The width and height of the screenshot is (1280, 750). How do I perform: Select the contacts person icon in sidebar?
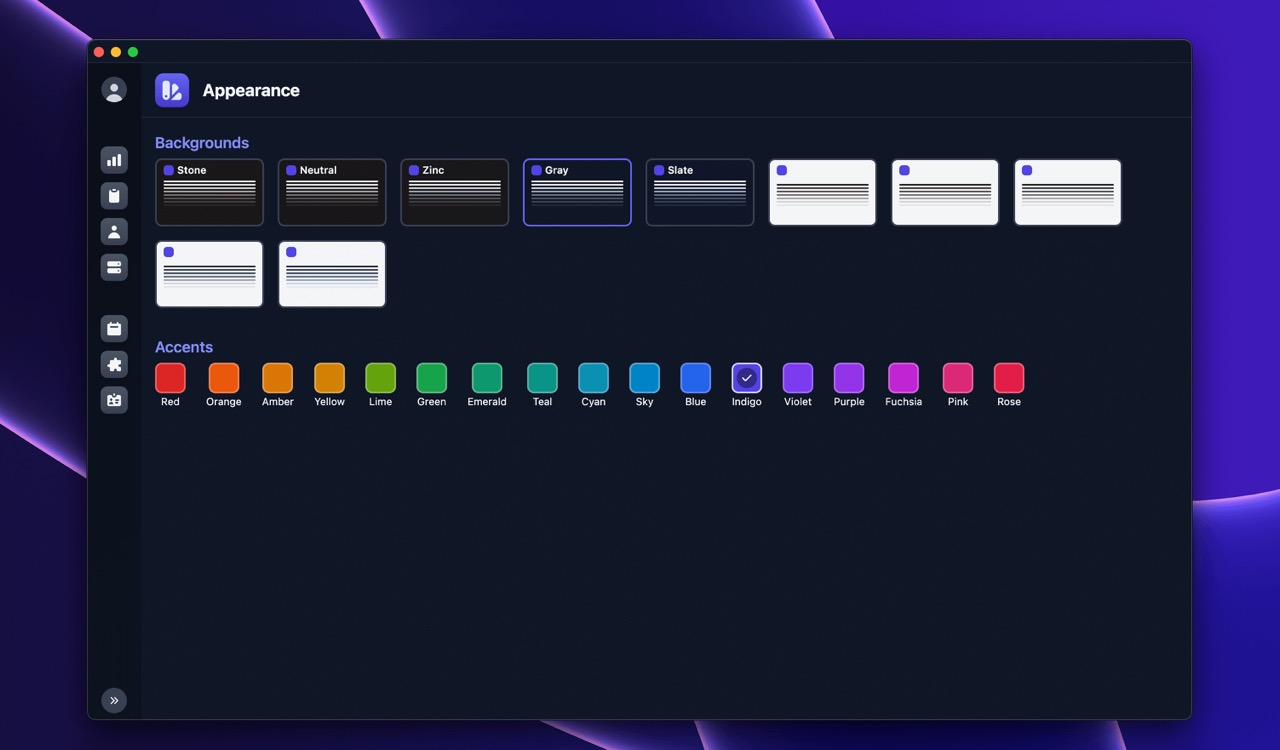coord(114,231)
